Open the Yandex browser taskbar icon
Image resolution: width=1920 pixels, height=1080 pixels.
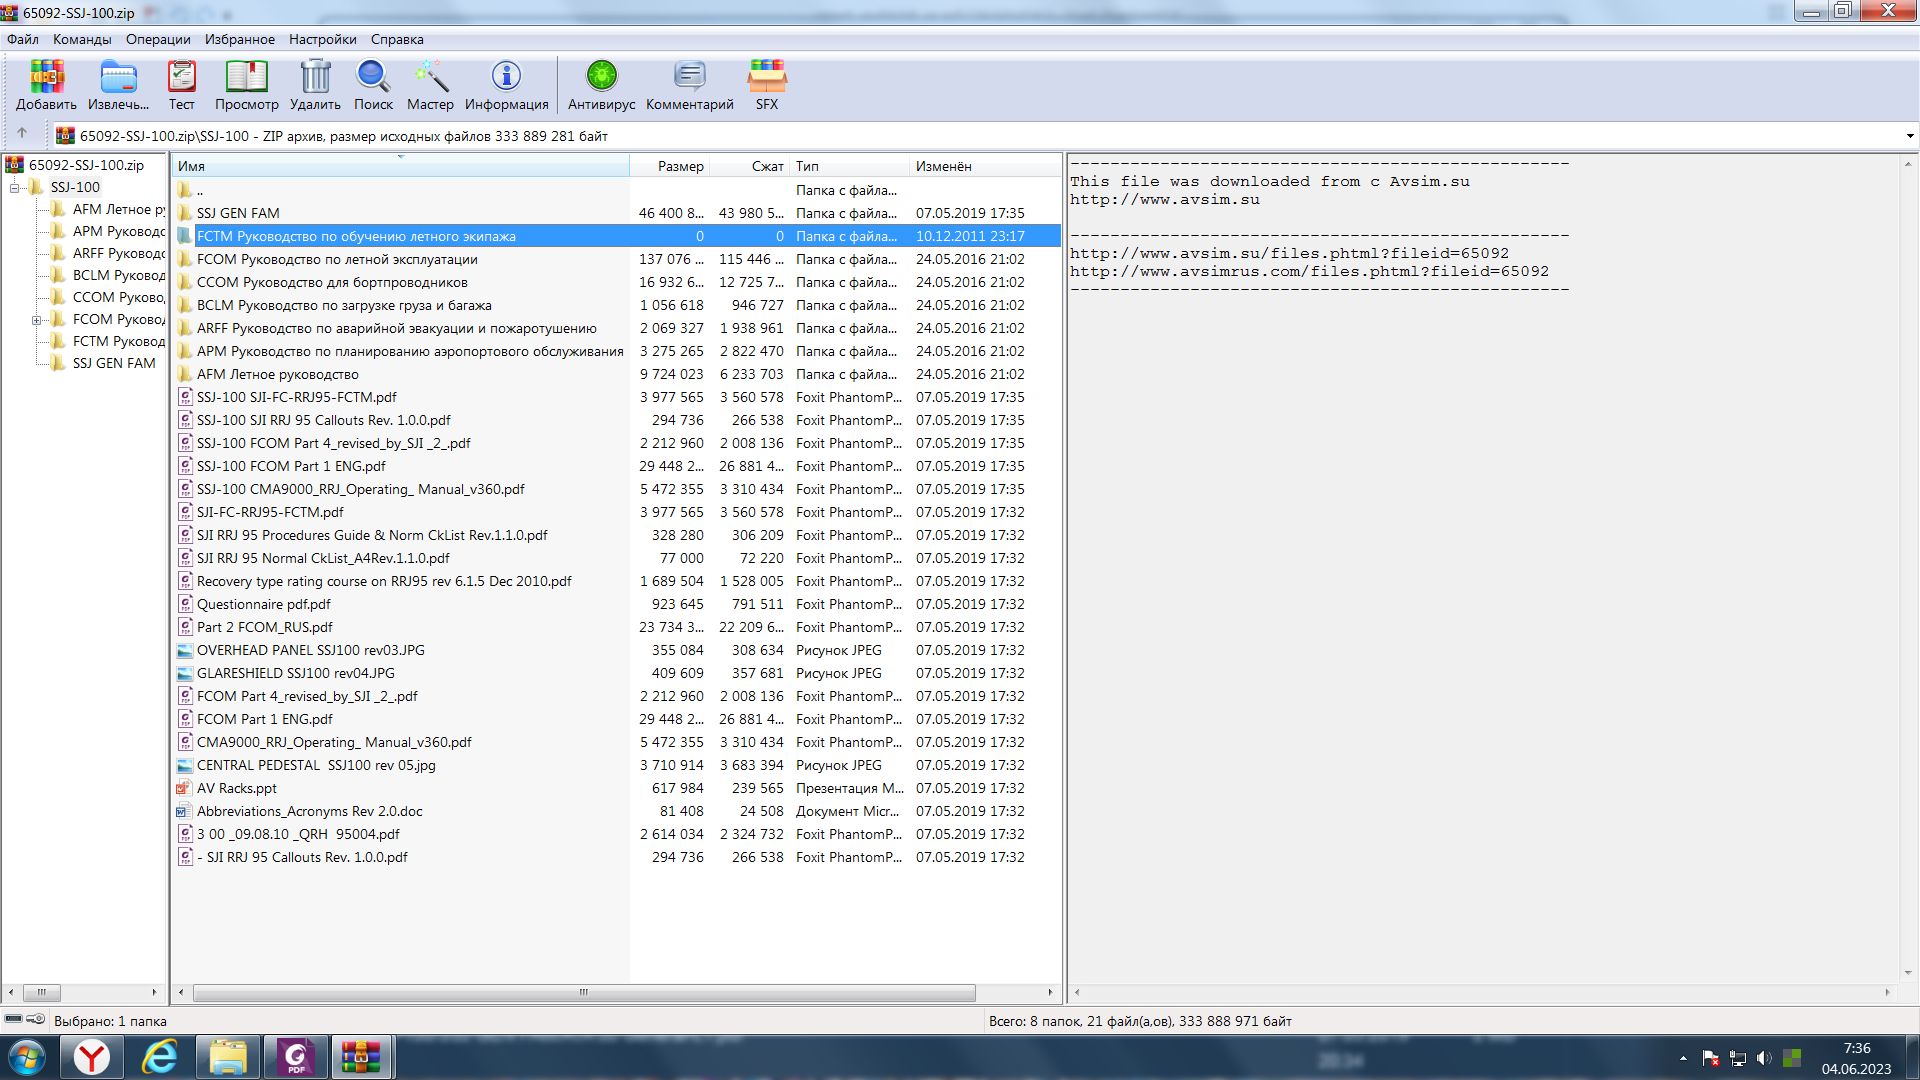(92, 1057)
